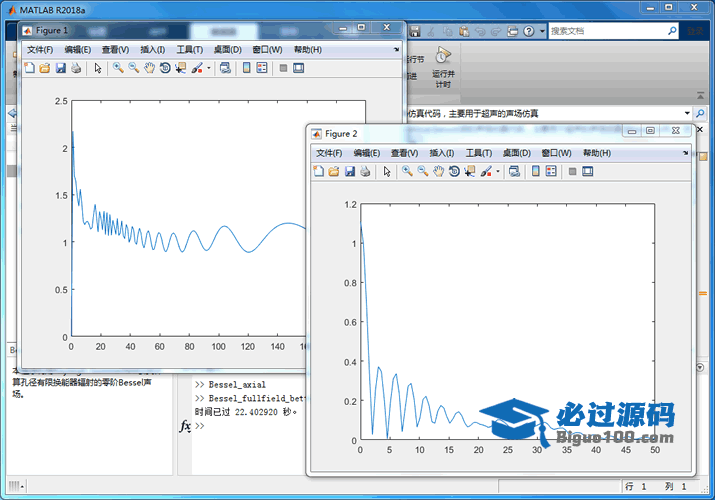Click Paste icon in MATLAB quick access toolbar
The image size is (715, 500).
[464, 31]
